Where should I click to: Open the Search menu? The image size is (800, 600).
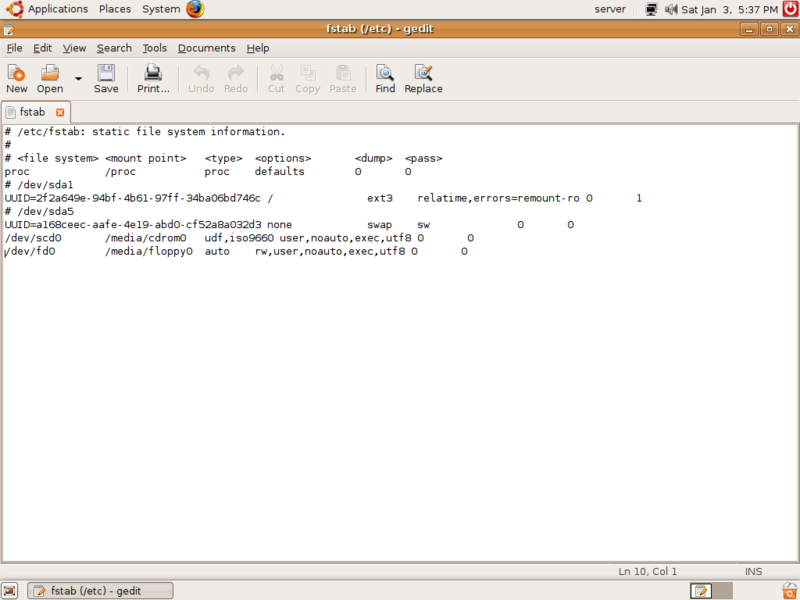(x=114, y=48)
